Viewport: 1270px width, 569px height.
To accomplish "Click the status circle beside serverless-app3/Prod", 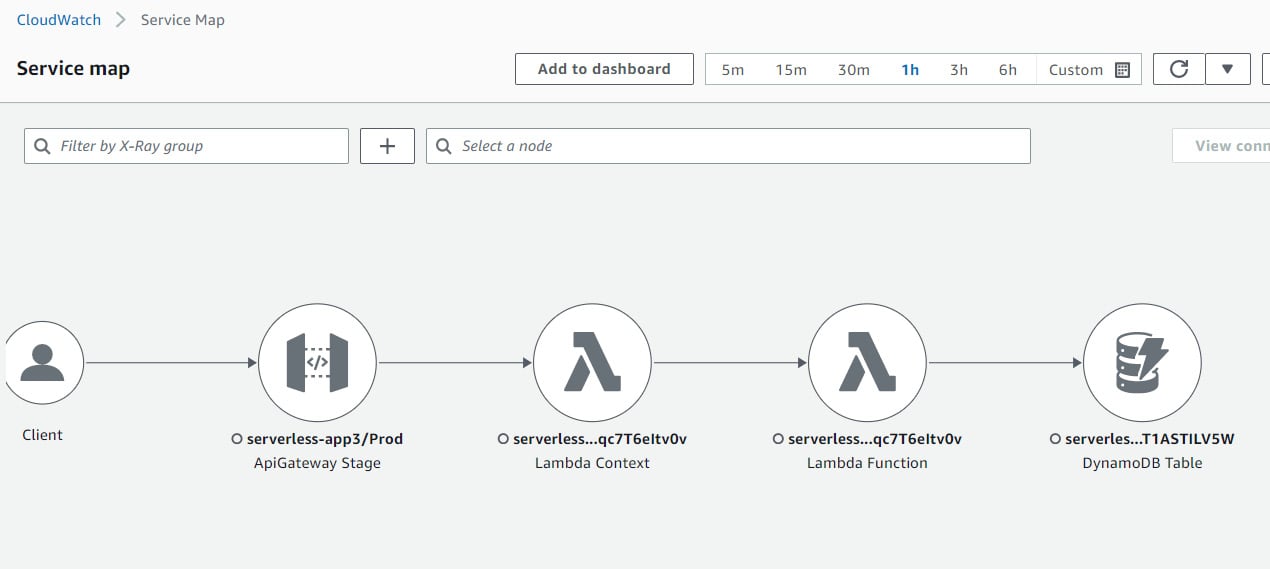I will click(x=237, y=439).
